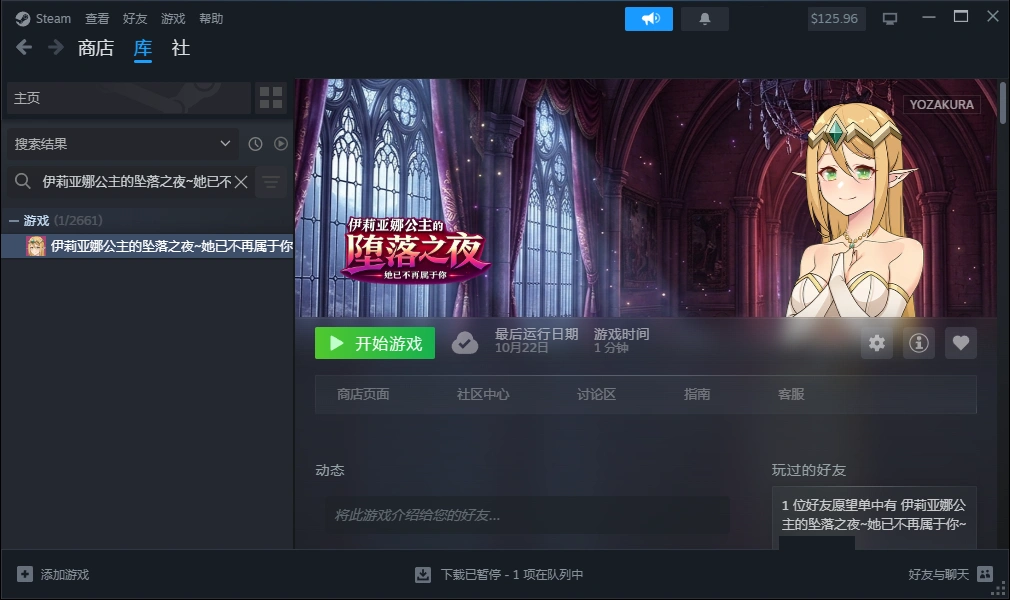Open the 帮助 help menu
This screenshot has width=1010, height=600.
click(211, 19)
